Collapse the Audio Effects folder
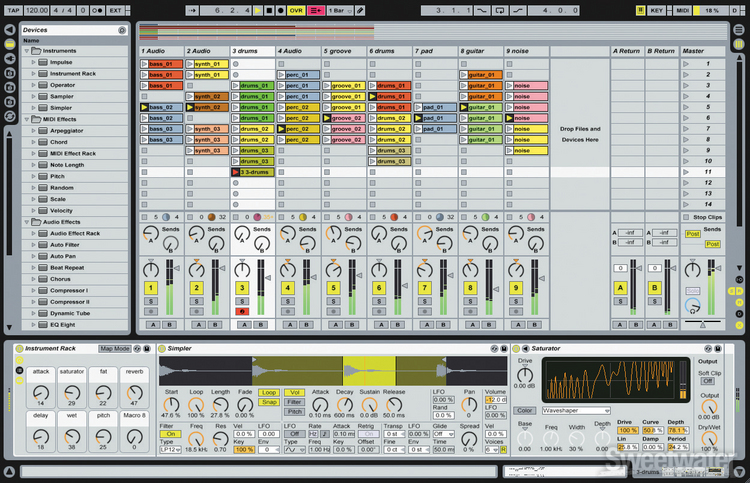The width and height of the screenshot is (750, 483). coord(27,222)
